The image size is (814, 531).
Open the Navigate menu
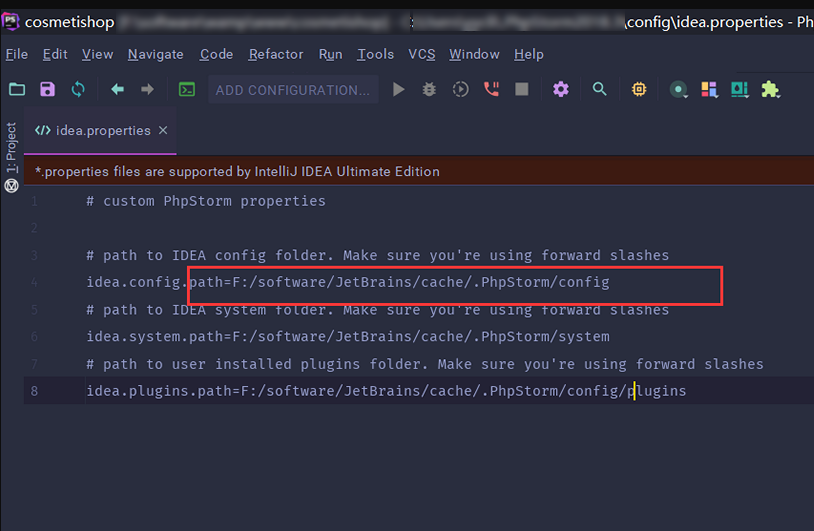156,54
